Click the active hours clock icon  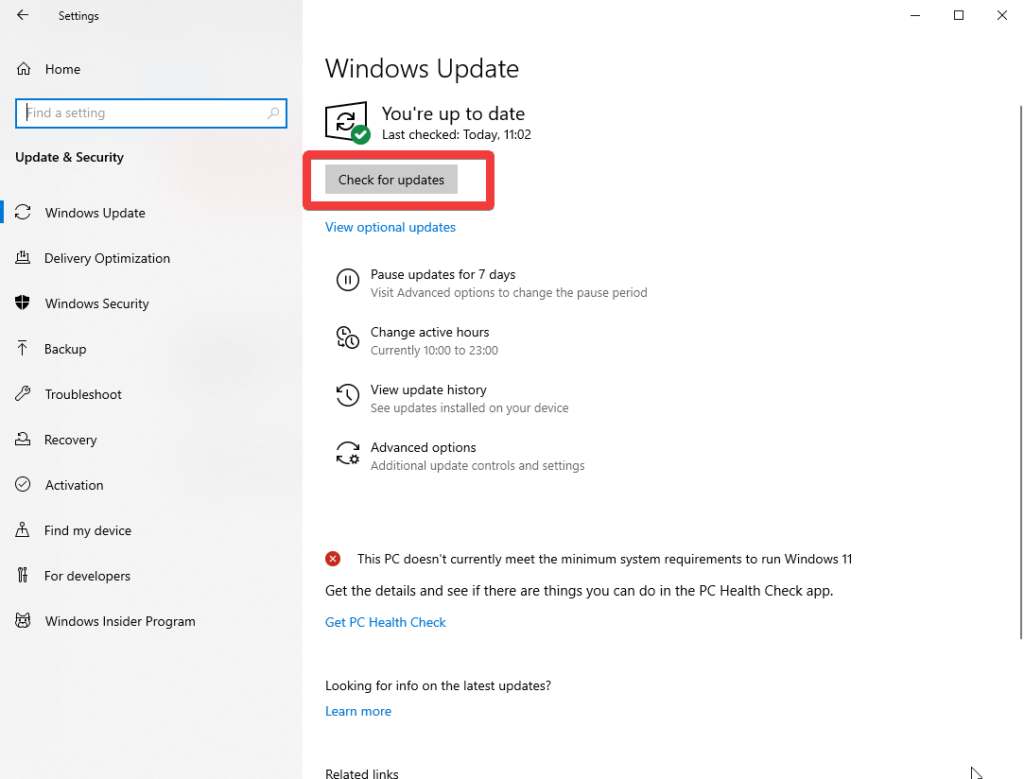(347, 338)
